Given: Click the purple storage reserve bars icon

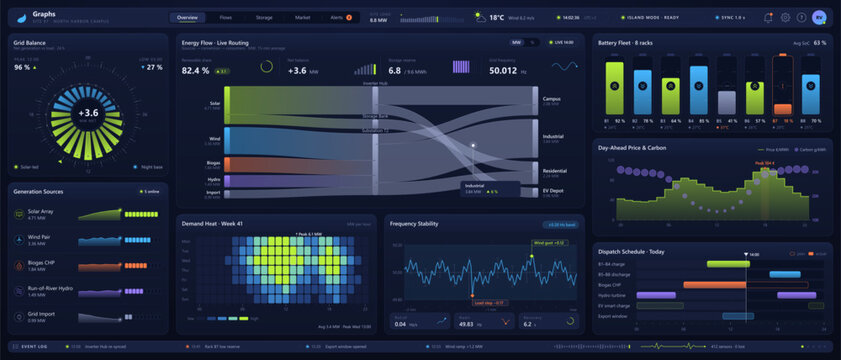Looking at the screenshot, I should tap(461, 67).
